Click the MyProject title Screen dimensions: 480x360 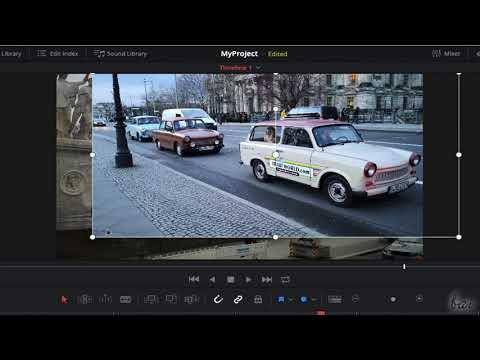click(239, 53)
